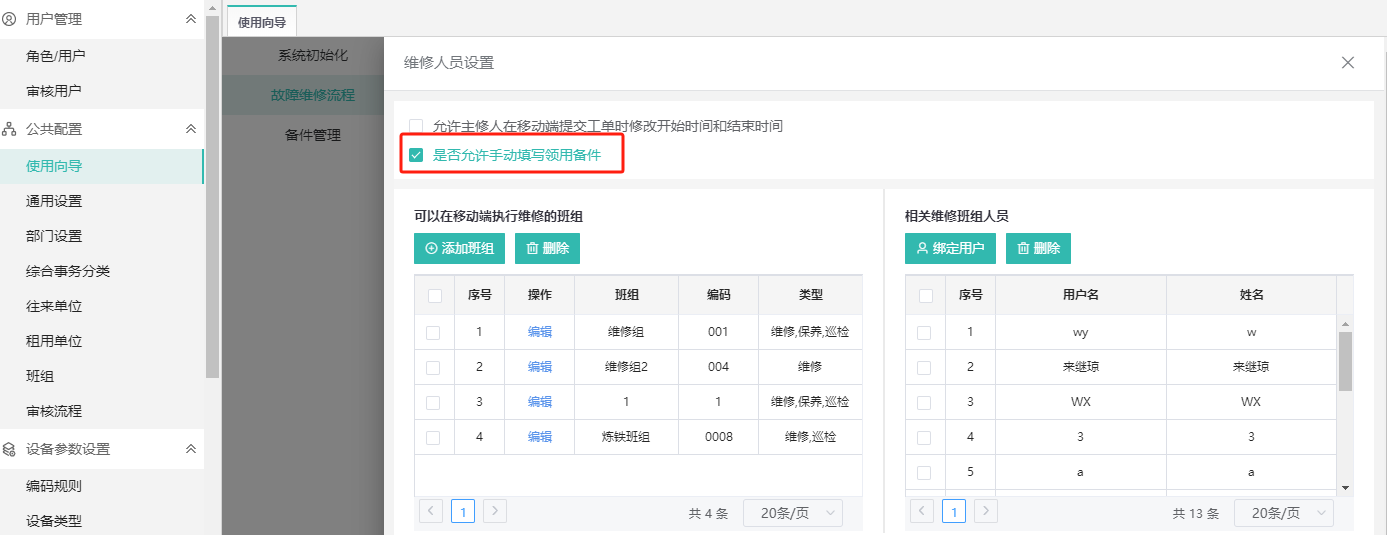Enable 允许主修人在移动端提交工单时修改开始时间和结束时间 checkbox
Screen dimensions: 1387x535
[416, 126]
